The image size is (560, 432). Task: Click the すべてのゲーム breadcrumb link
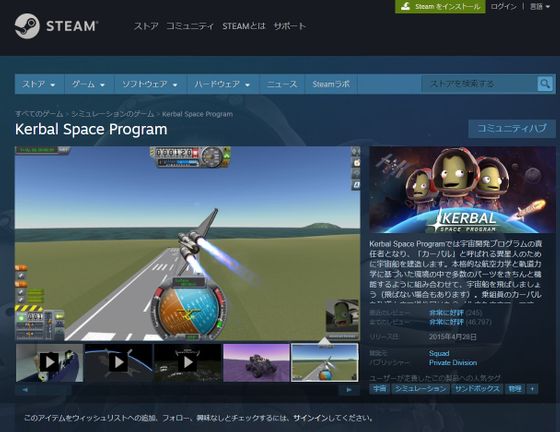tap(39, 114)
